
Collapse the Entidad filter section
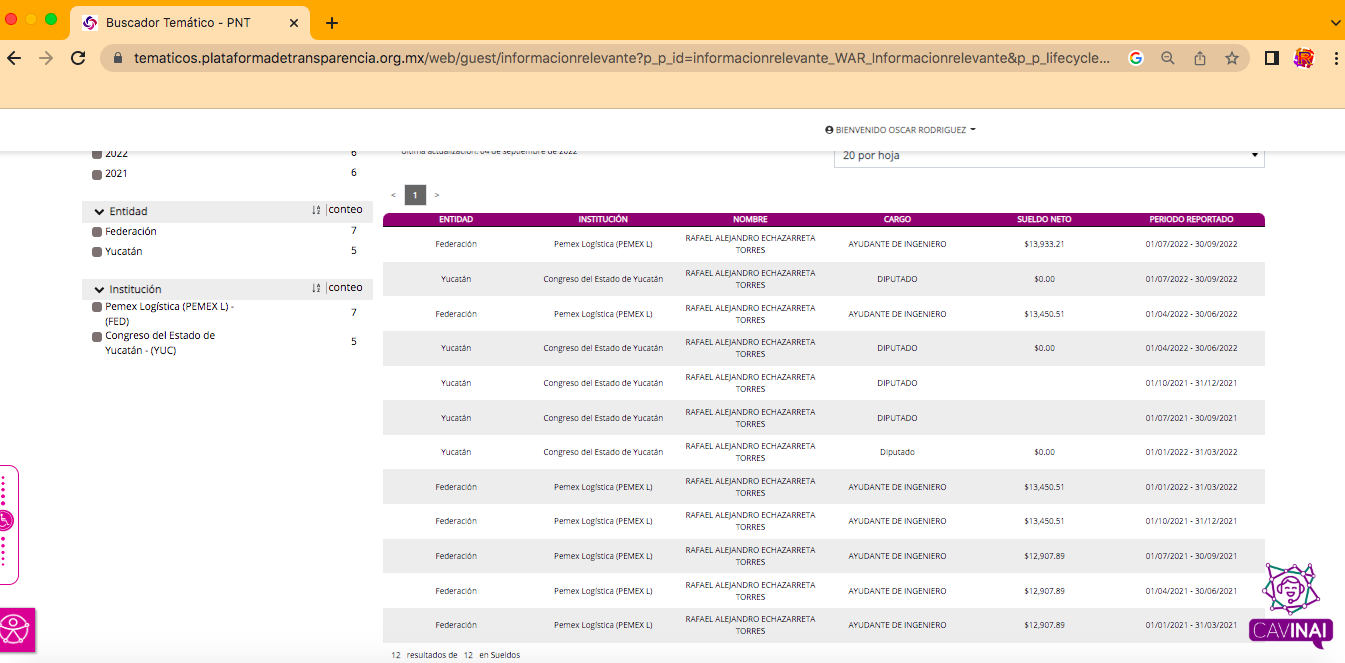(99, 212)
